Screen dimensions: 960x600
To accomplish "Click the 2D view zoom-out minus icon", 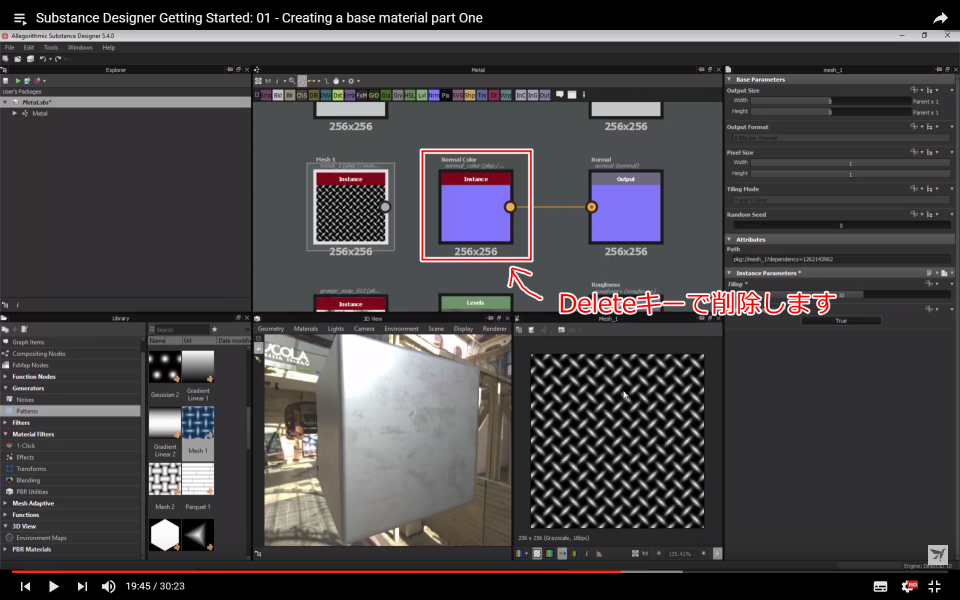I will [x=659, y=553].
